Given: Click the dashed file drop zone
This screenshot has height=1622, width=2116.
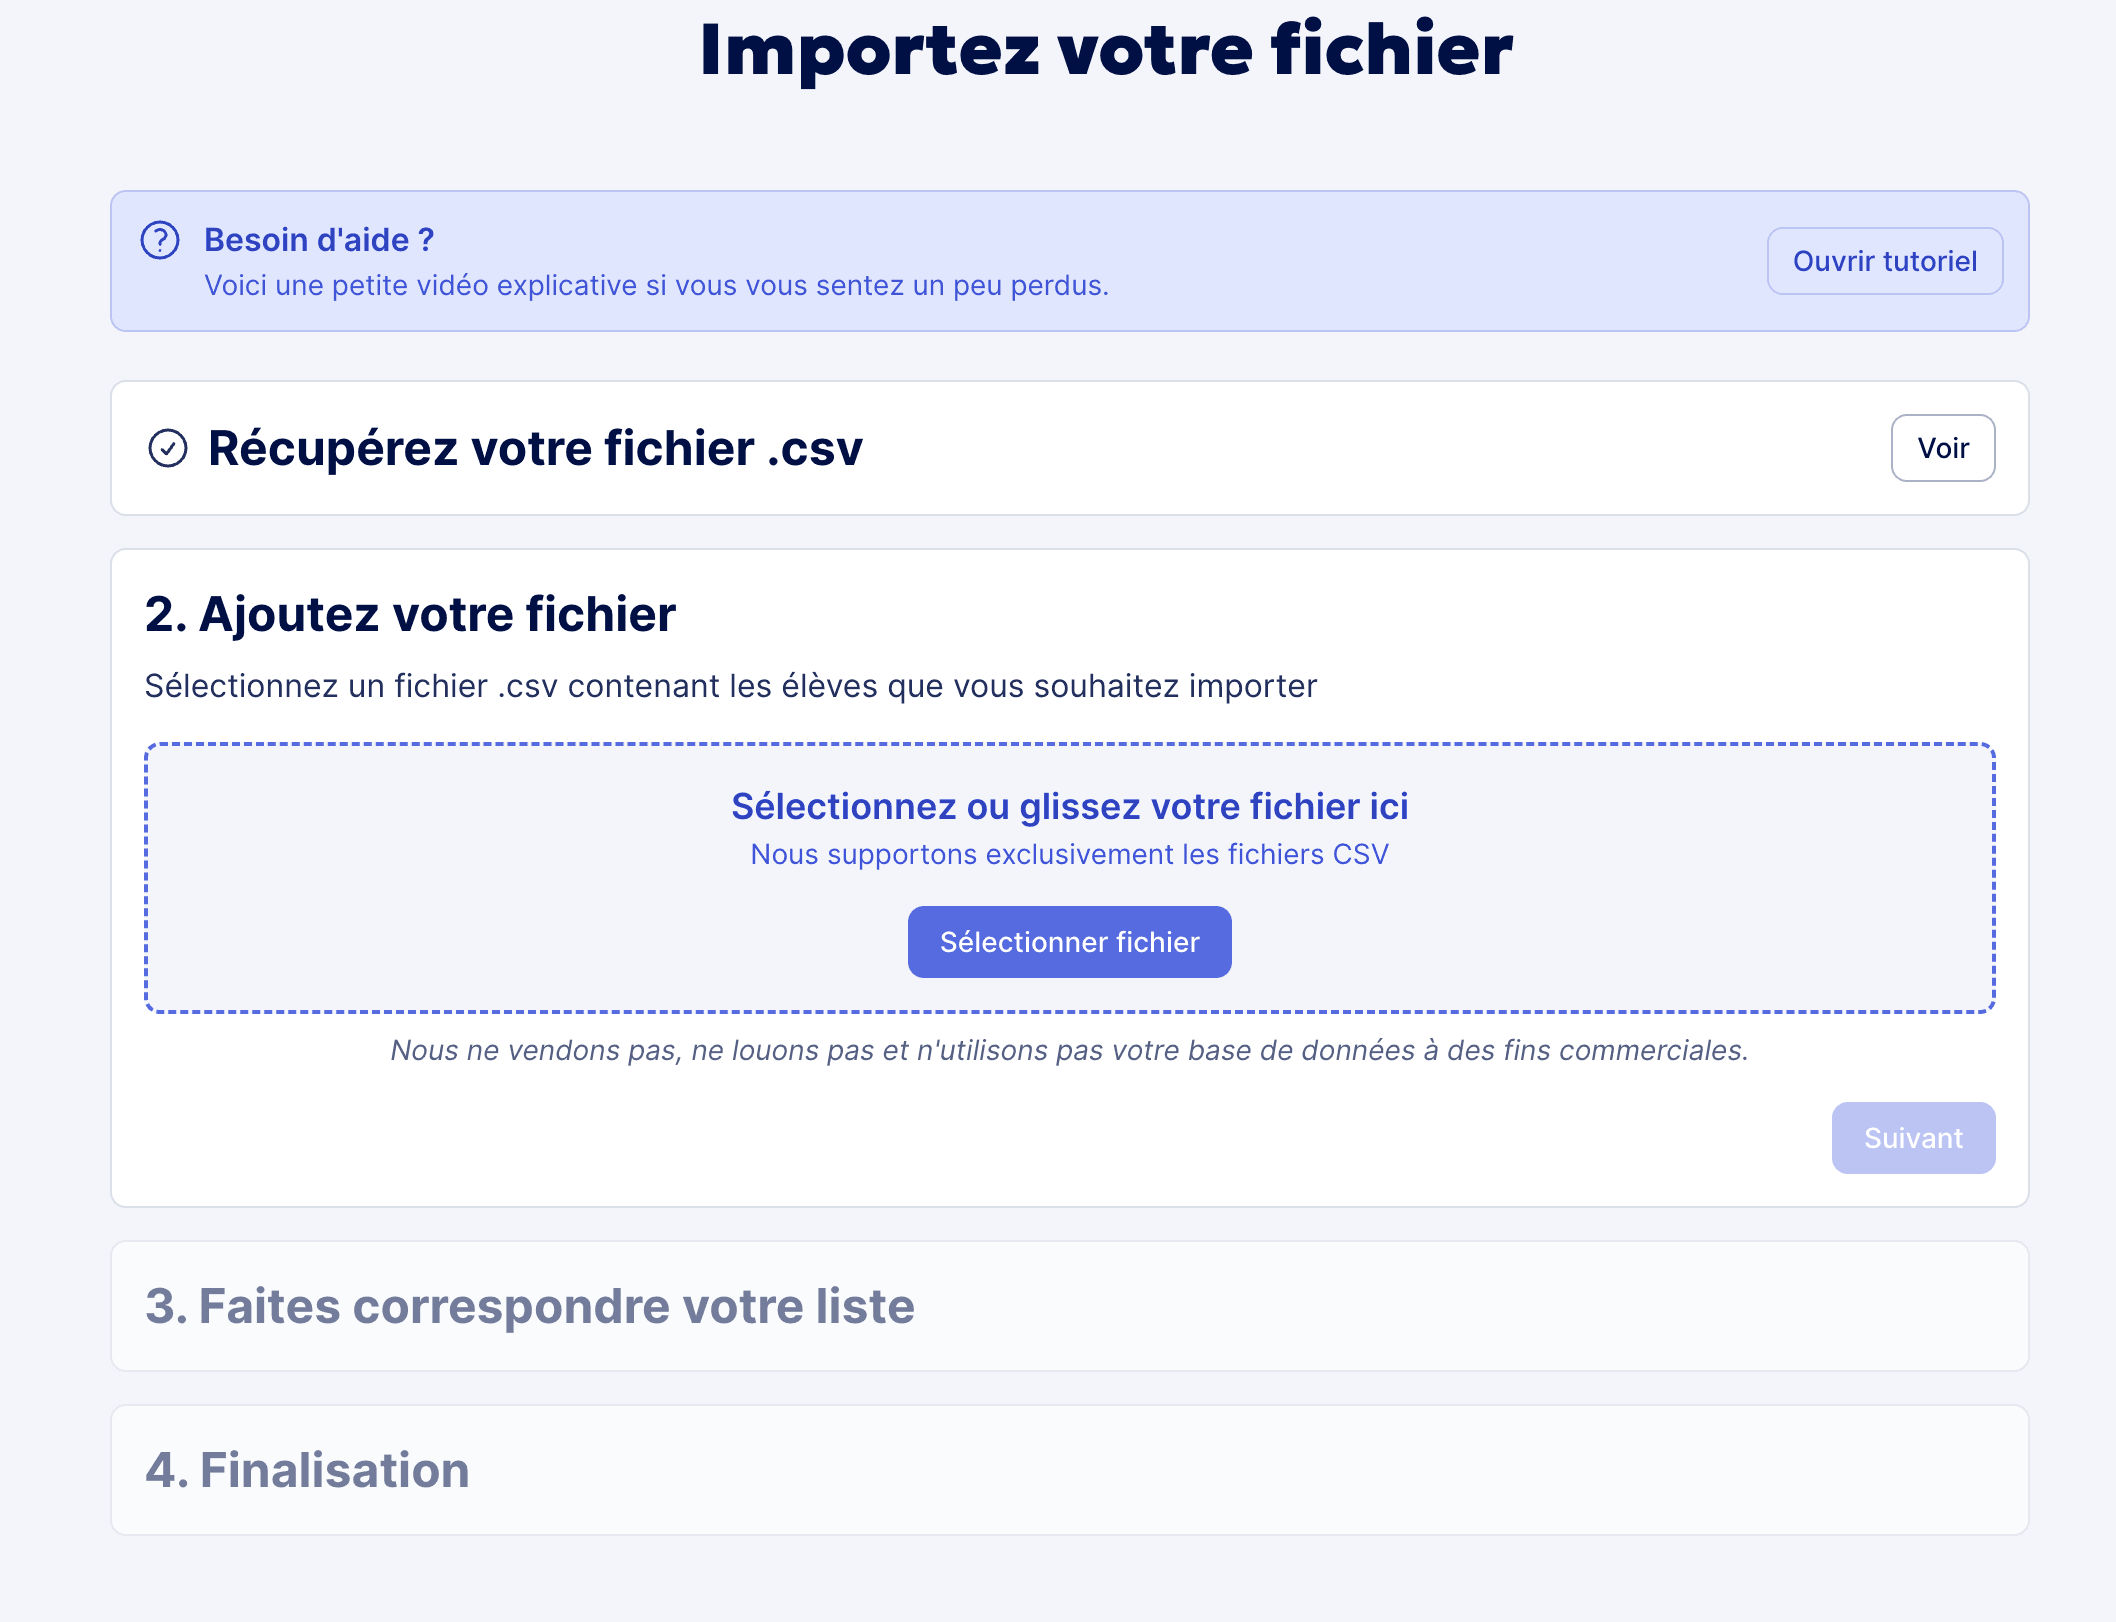Looking at the screenshot, I should point(1070,878).
